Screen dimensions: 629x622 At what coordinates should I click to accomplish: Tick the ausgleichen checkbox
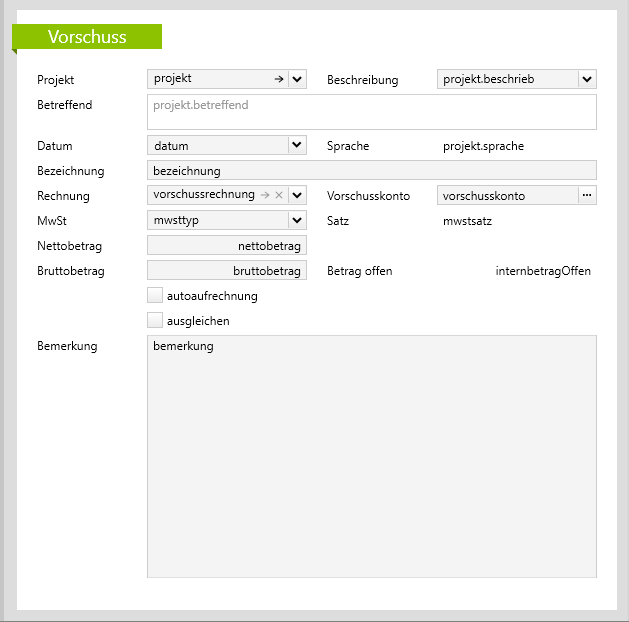[155, 321]
